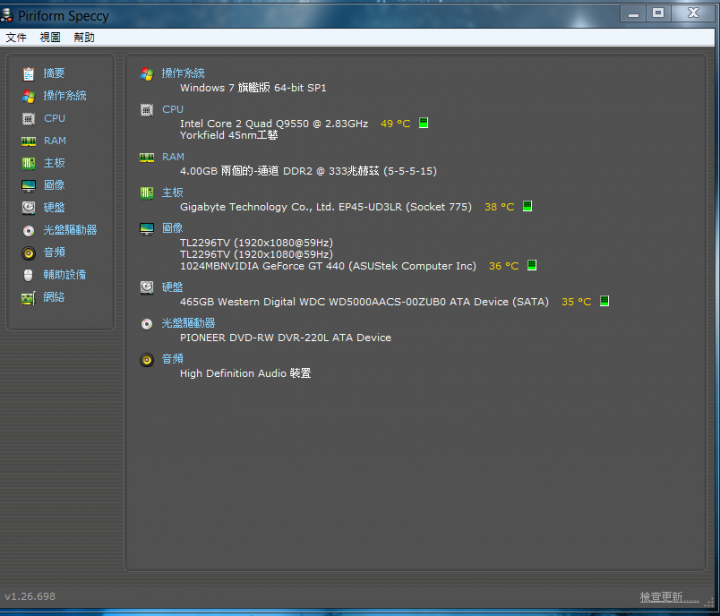Image resolution: width=720 pixels, height=616 pixels.
Task: Click the 圖像 heading link in summary
Action: pos(172,228)
